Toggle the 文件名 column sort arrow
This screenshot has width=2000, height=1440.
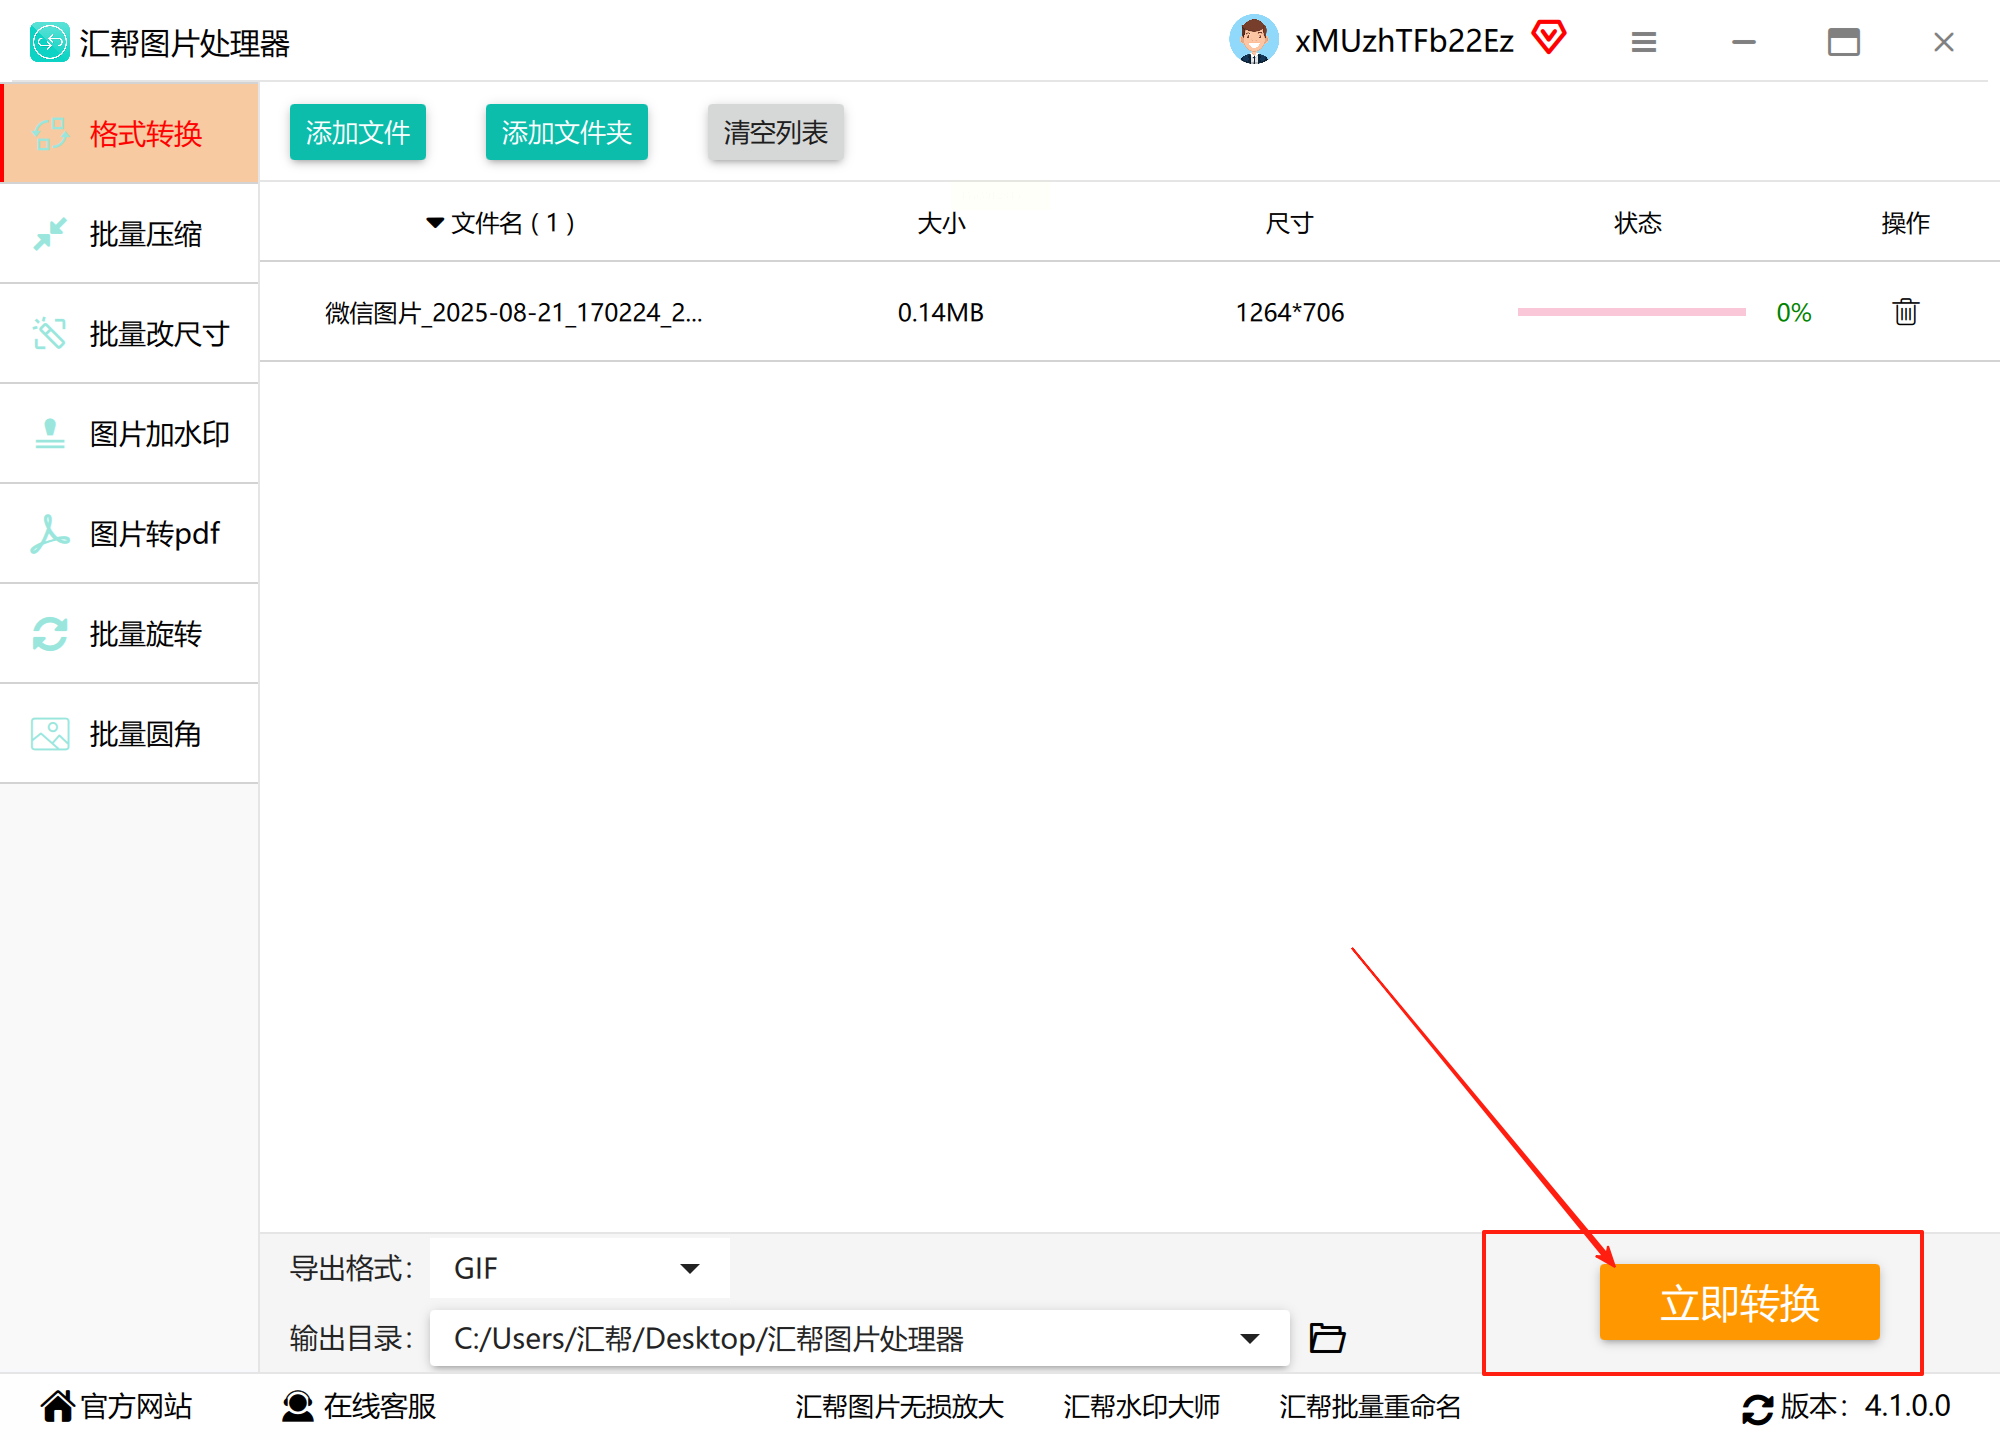tap(435, 222)
